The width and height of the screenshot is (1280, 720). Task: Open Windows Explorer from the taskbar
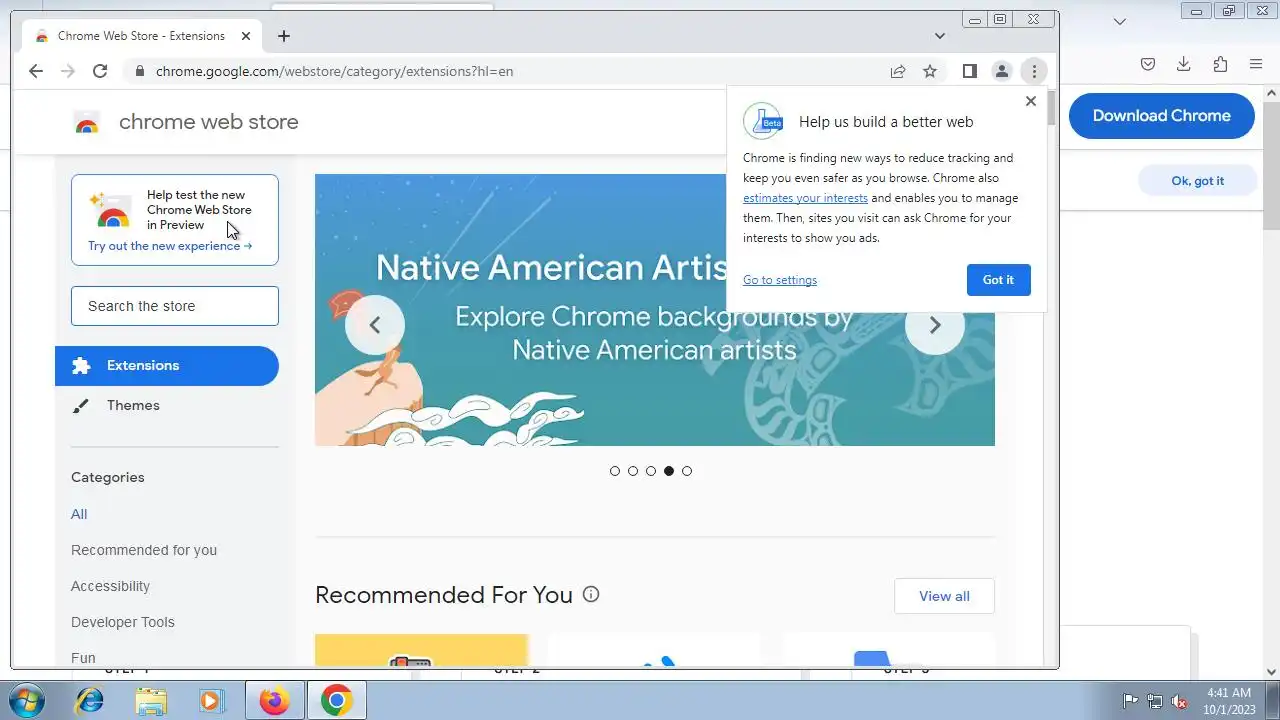coord(151,701)
